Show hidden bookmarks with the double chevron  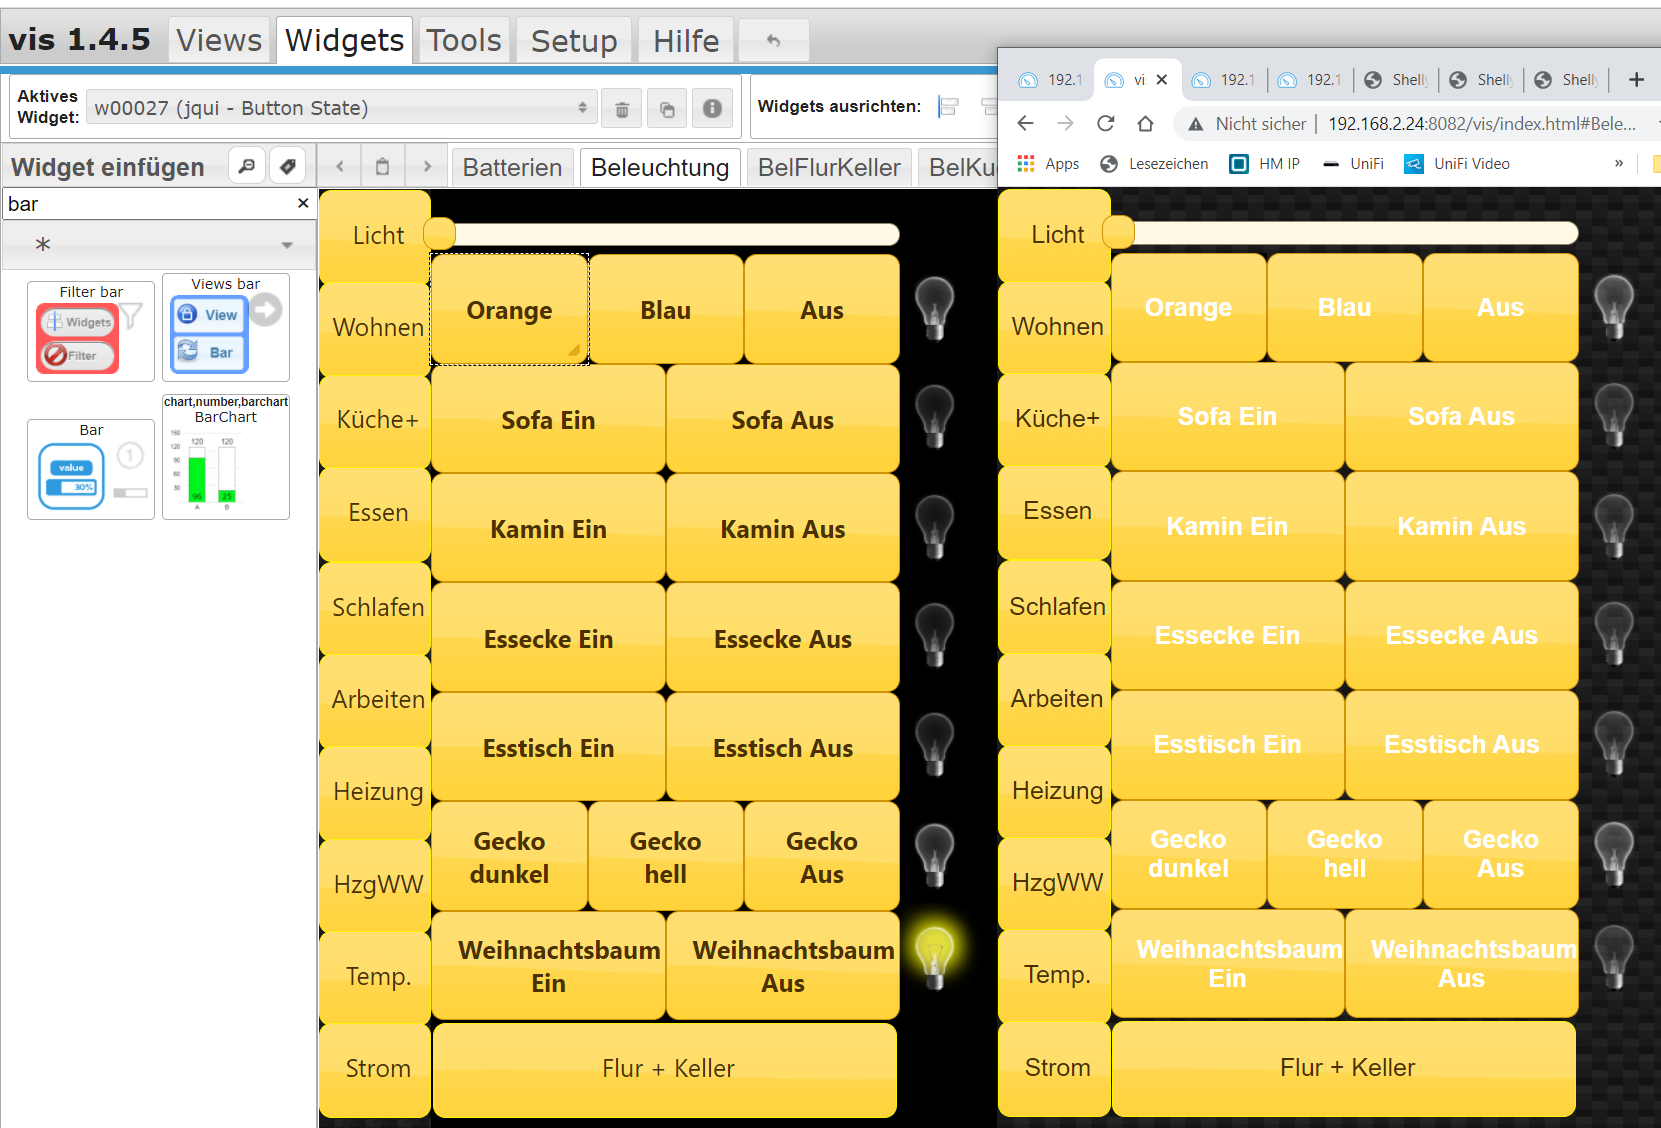pos(1619,163)
